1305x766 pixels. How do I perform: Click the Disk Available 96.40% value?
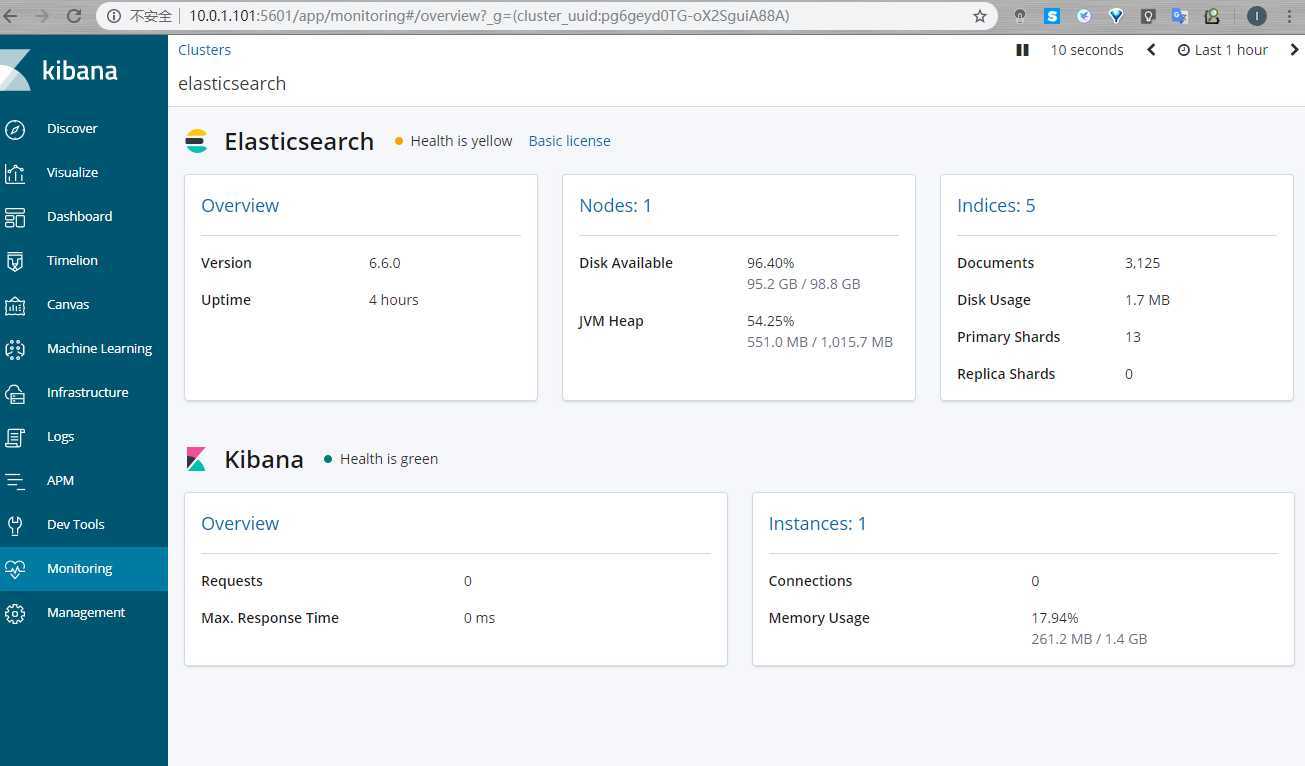pos(770,263)
